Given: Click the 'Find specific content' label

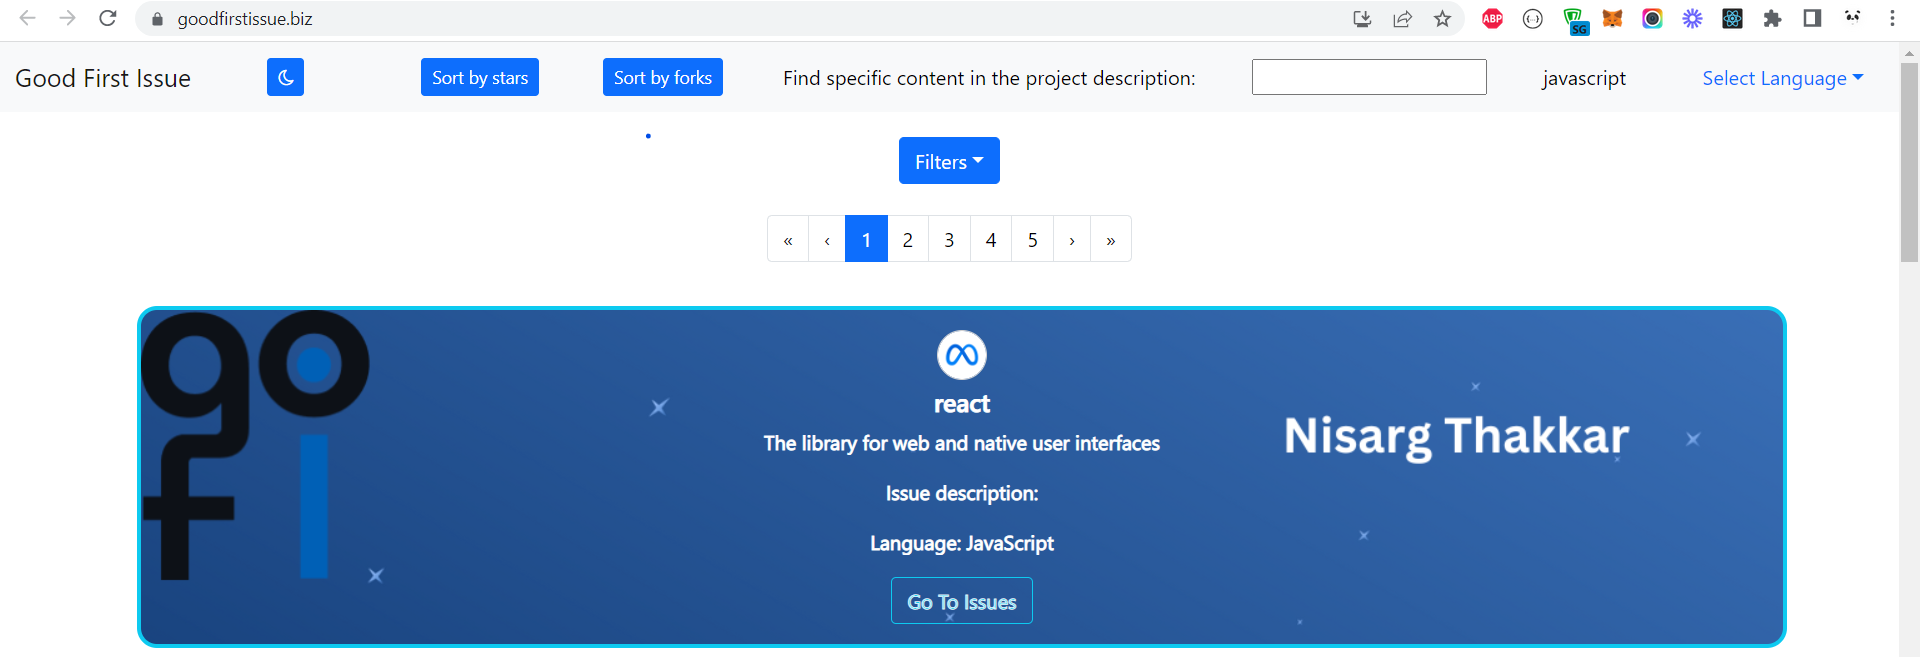Looking at the screenshot, I should [x=989, y=78].
